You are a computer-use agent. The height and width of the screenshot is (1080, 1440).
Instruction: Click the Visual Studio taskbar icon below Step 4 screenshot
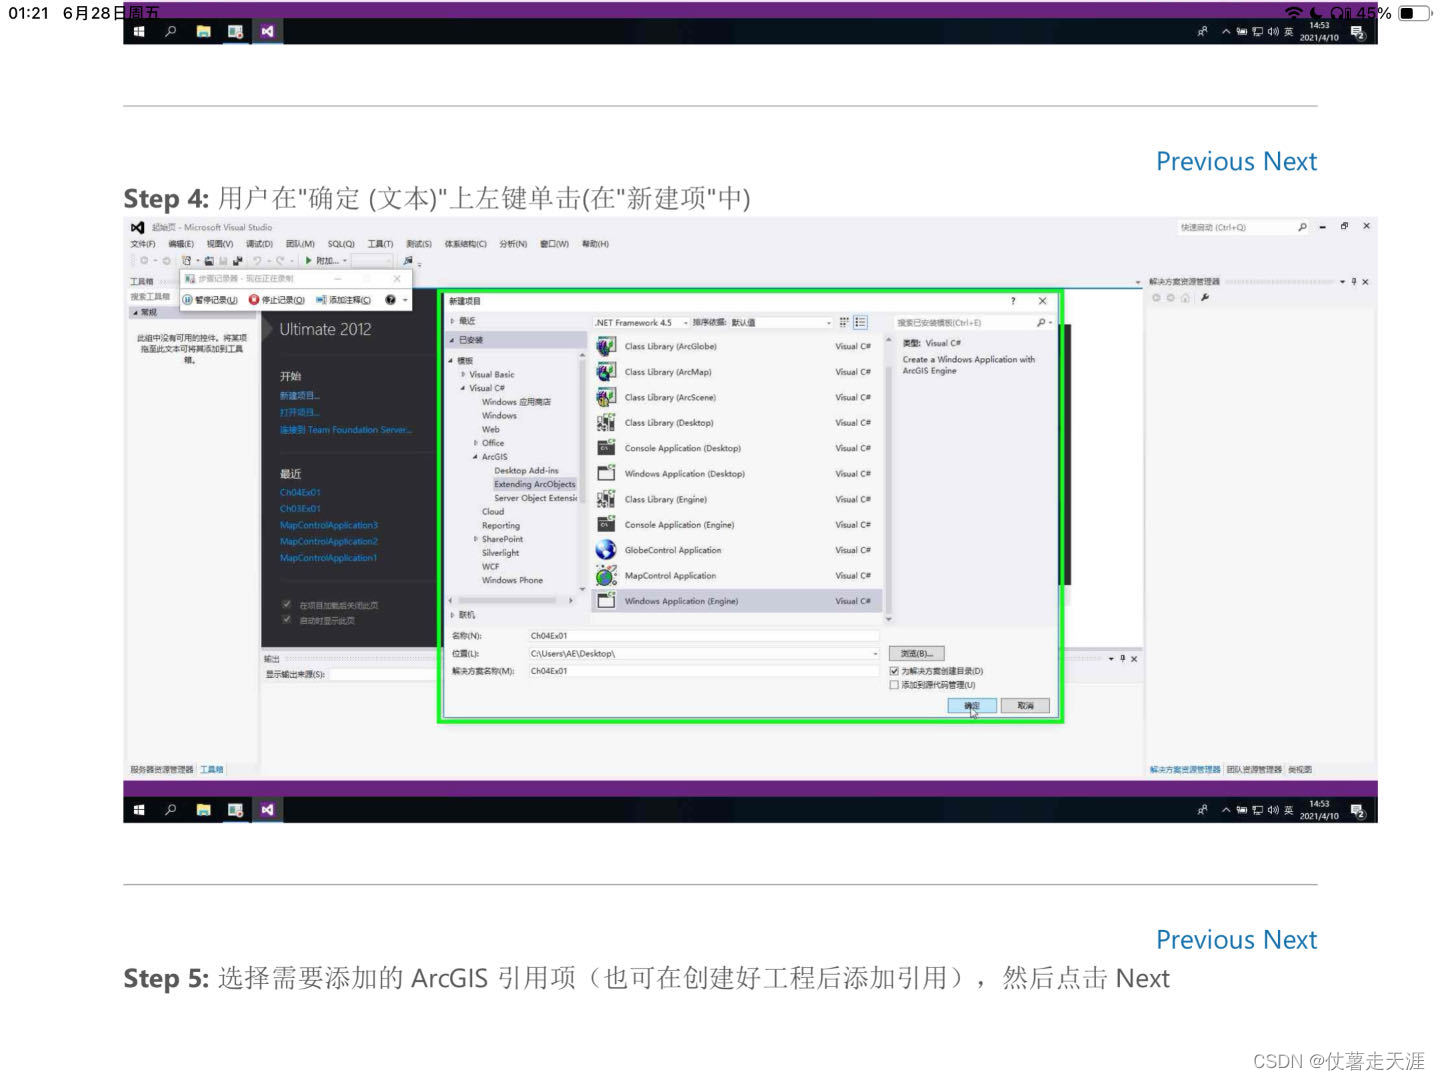tap(267, 810)
